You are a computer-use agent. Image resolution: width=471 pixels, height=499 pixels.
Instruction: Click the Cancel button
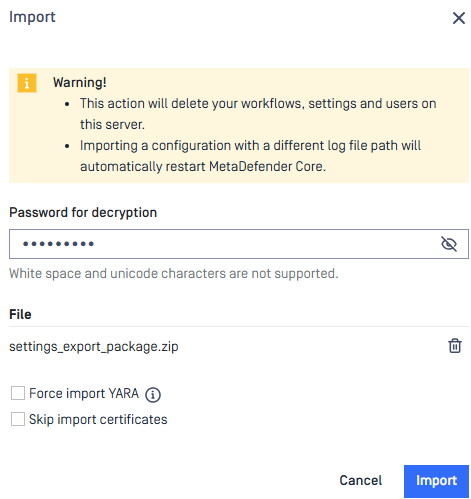[x=361, y=481]
